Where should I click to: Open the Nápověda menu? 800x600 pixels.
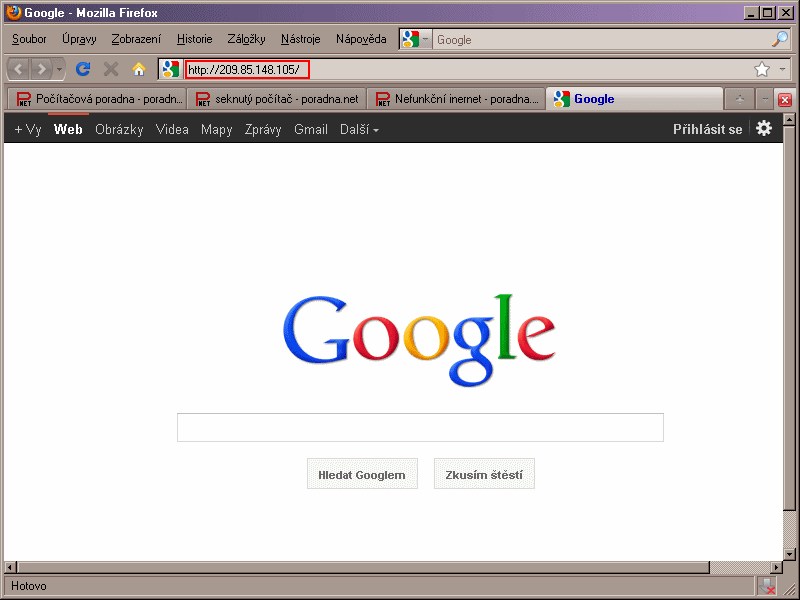tap(361, 39)
